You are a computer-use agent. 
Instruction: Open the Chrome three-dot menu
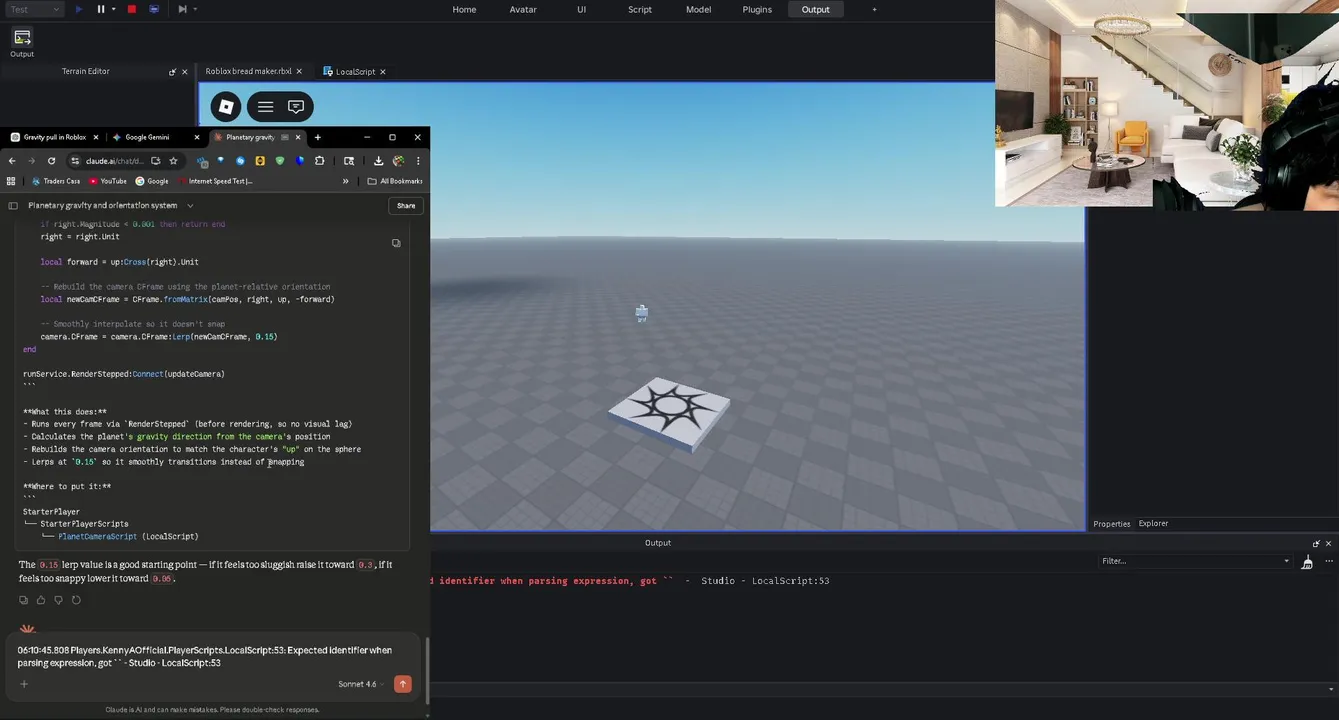pyautogui.click(x=418, y=160)
